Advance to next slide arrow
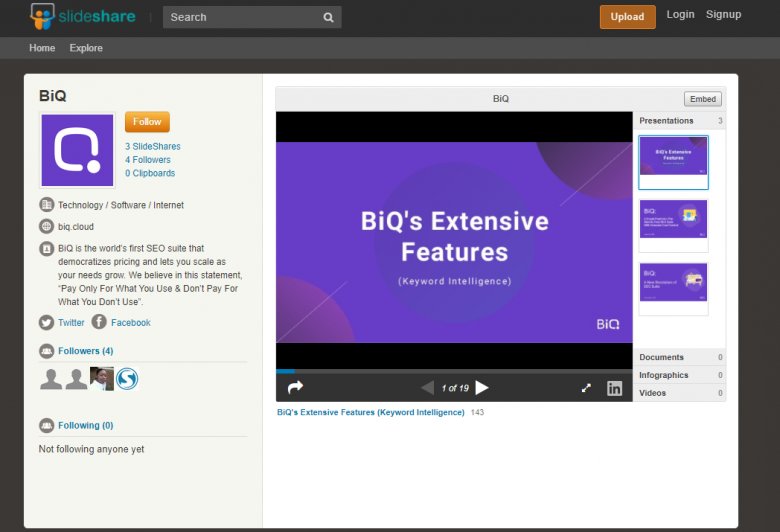Image resolution: width=780 pixels, height=532 pixels. pyautogui.click(x=482, y=388)
